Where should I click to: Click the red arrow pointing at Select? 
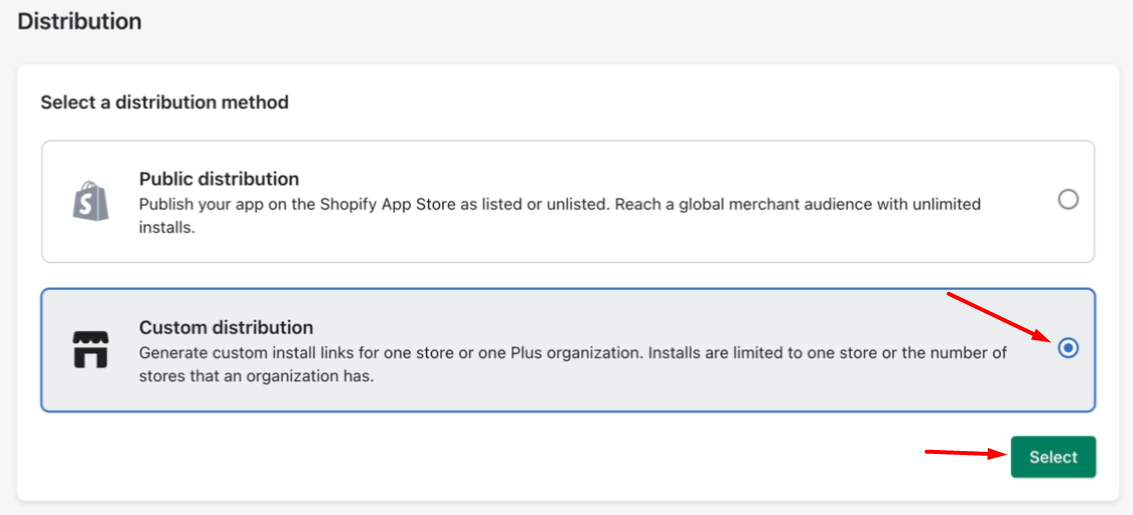[x=964, y=453]
